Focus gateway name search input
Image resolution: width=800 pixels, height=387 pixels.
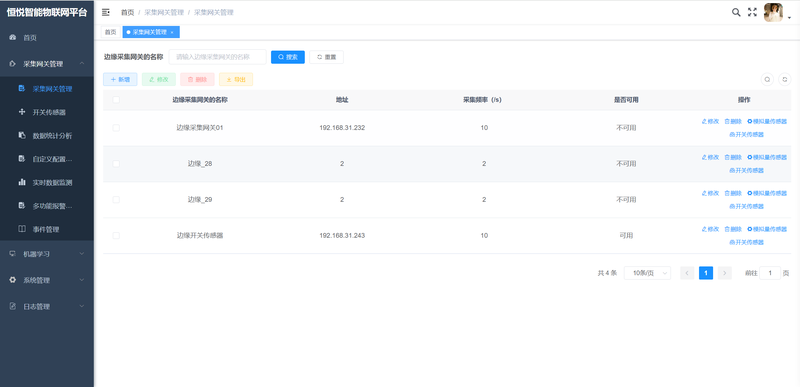[217, 57]
